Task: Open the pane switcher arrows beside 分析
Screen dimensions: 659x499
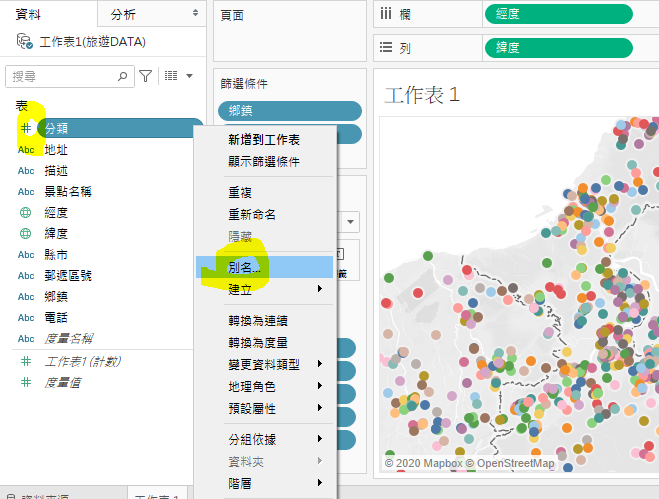Action: tap(195, 13)
